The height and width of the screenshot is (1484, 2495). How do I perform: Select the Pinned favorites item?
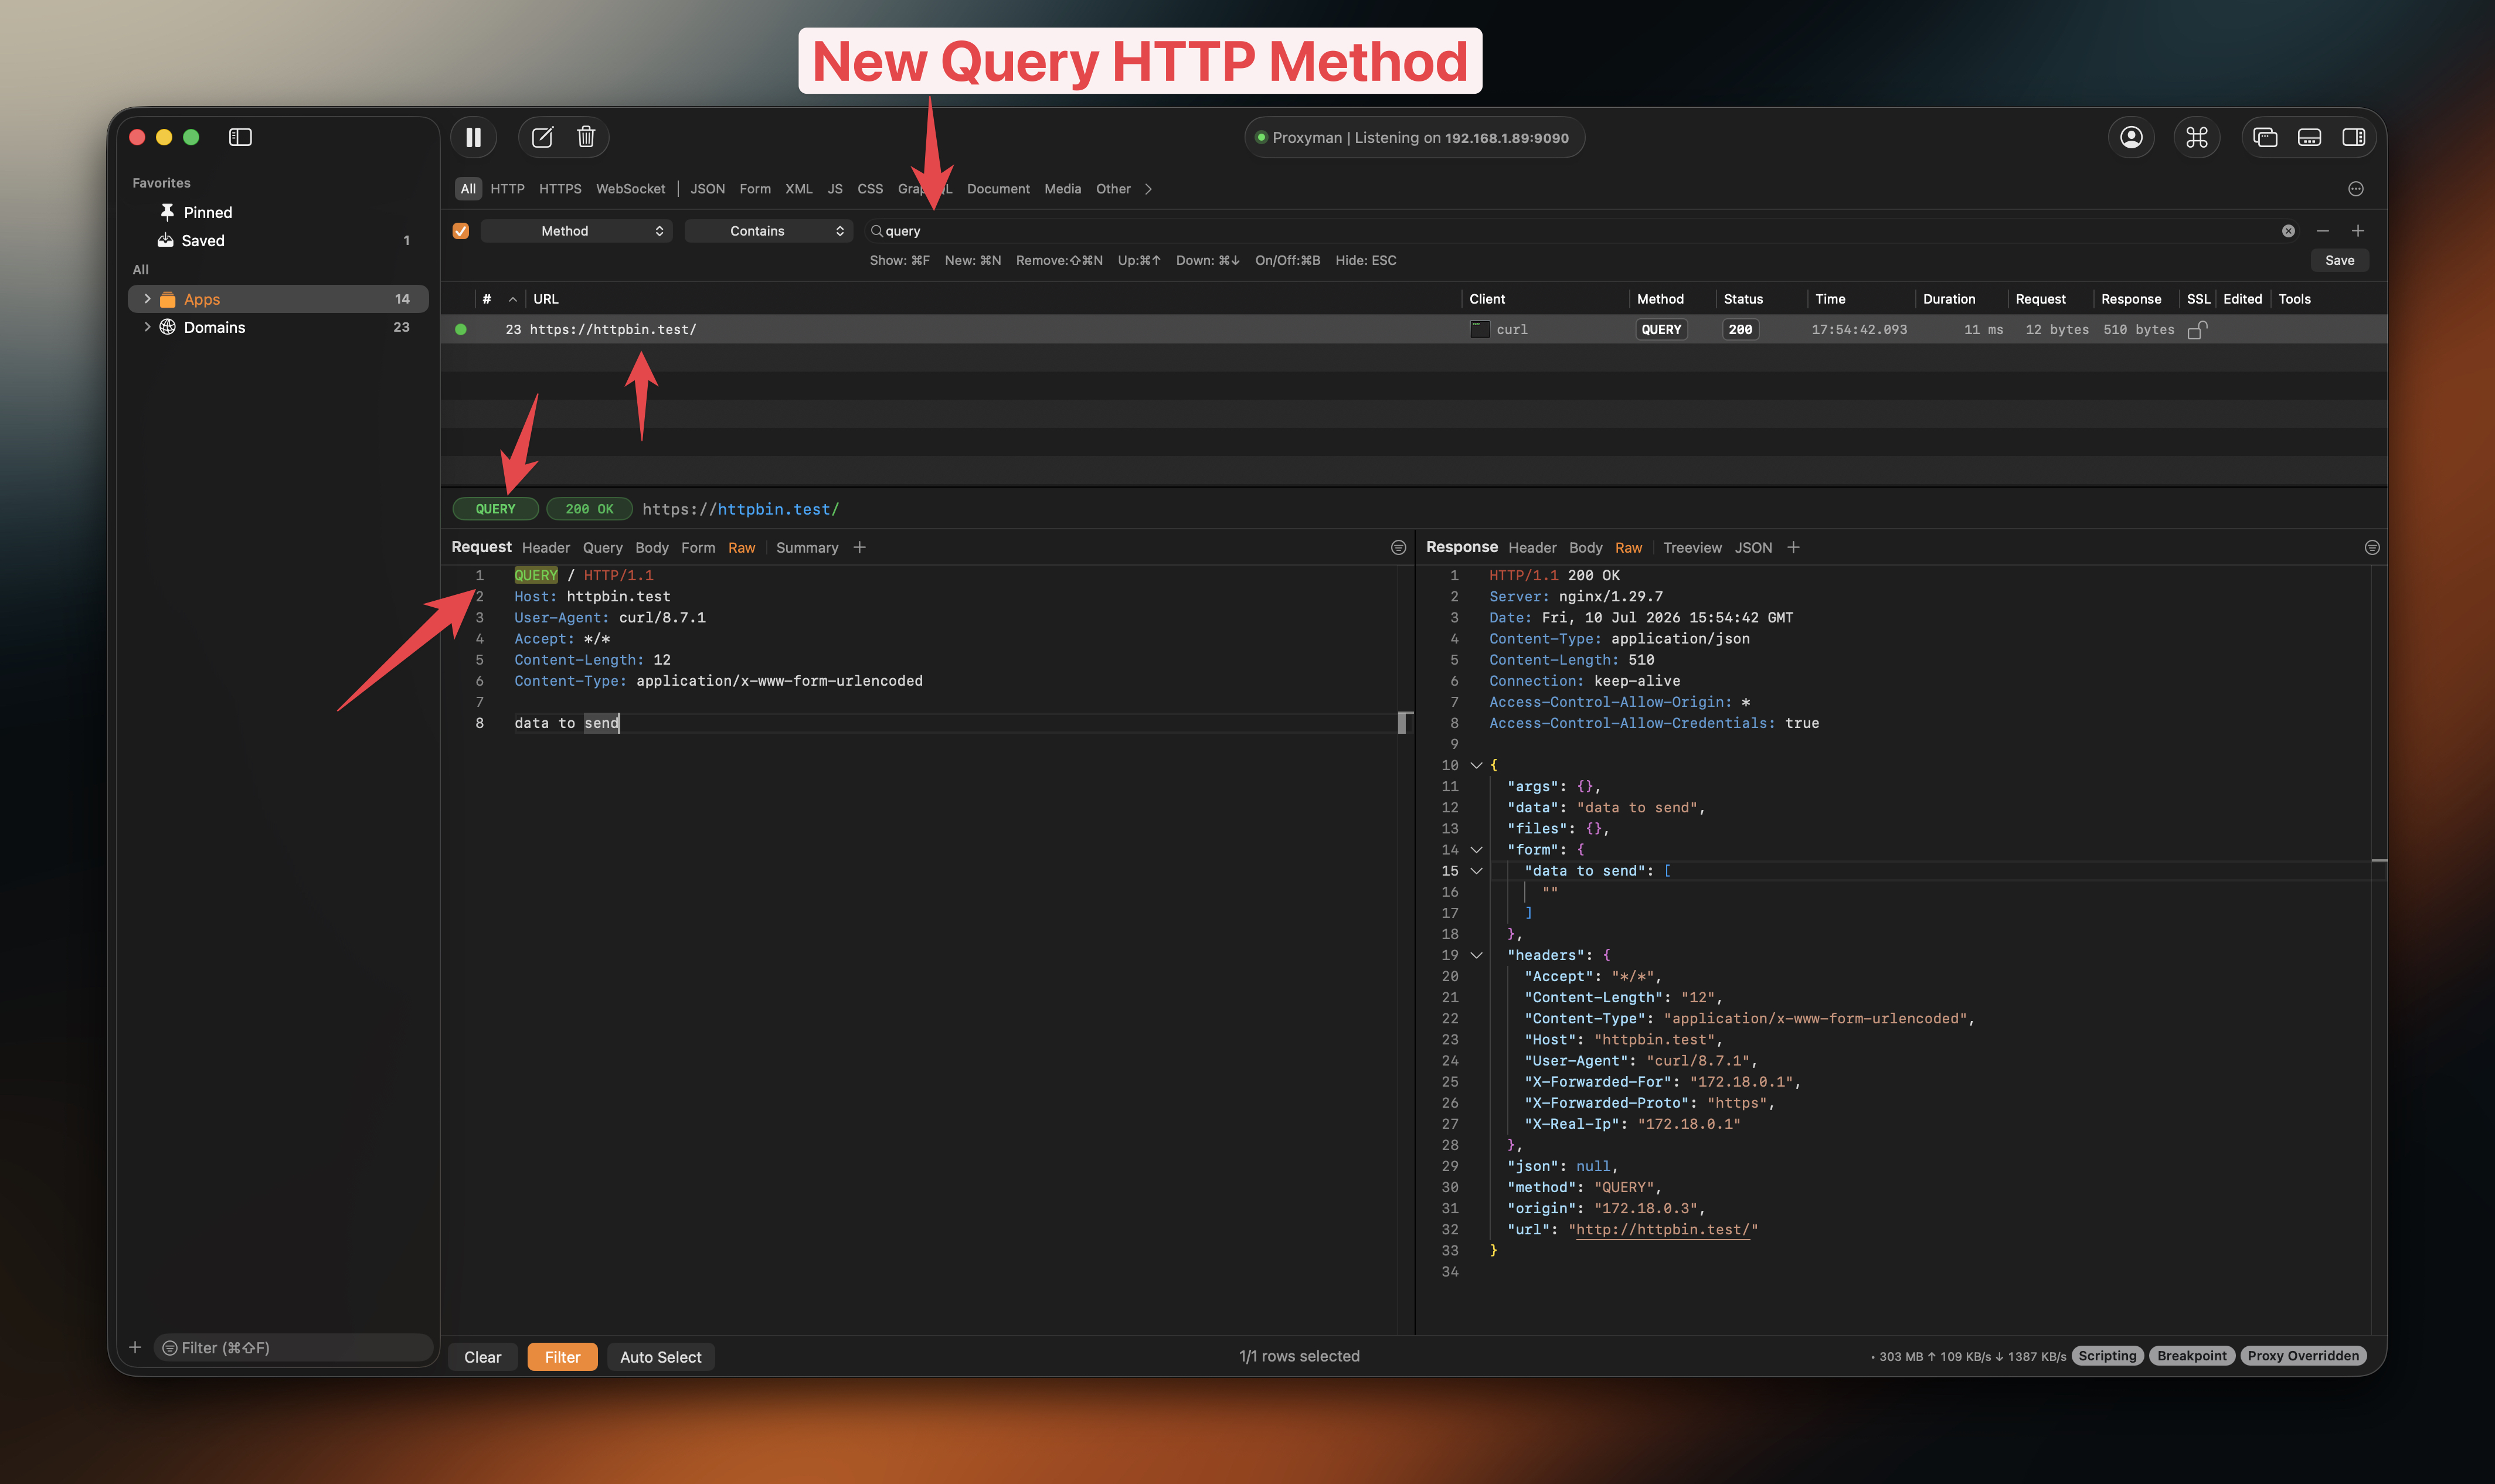(x=278, y=212)
